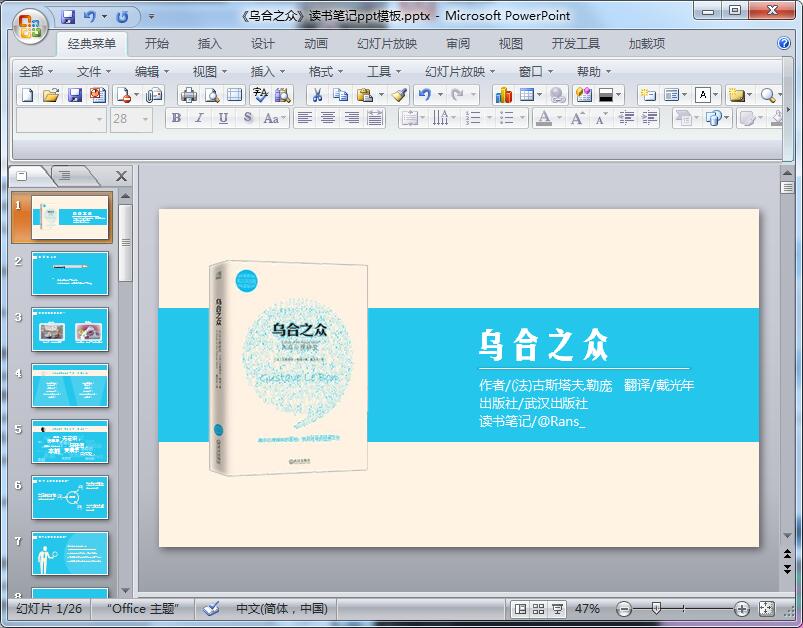Click the Align Left icon
The image size is (803, 628).
coord(305,119)
